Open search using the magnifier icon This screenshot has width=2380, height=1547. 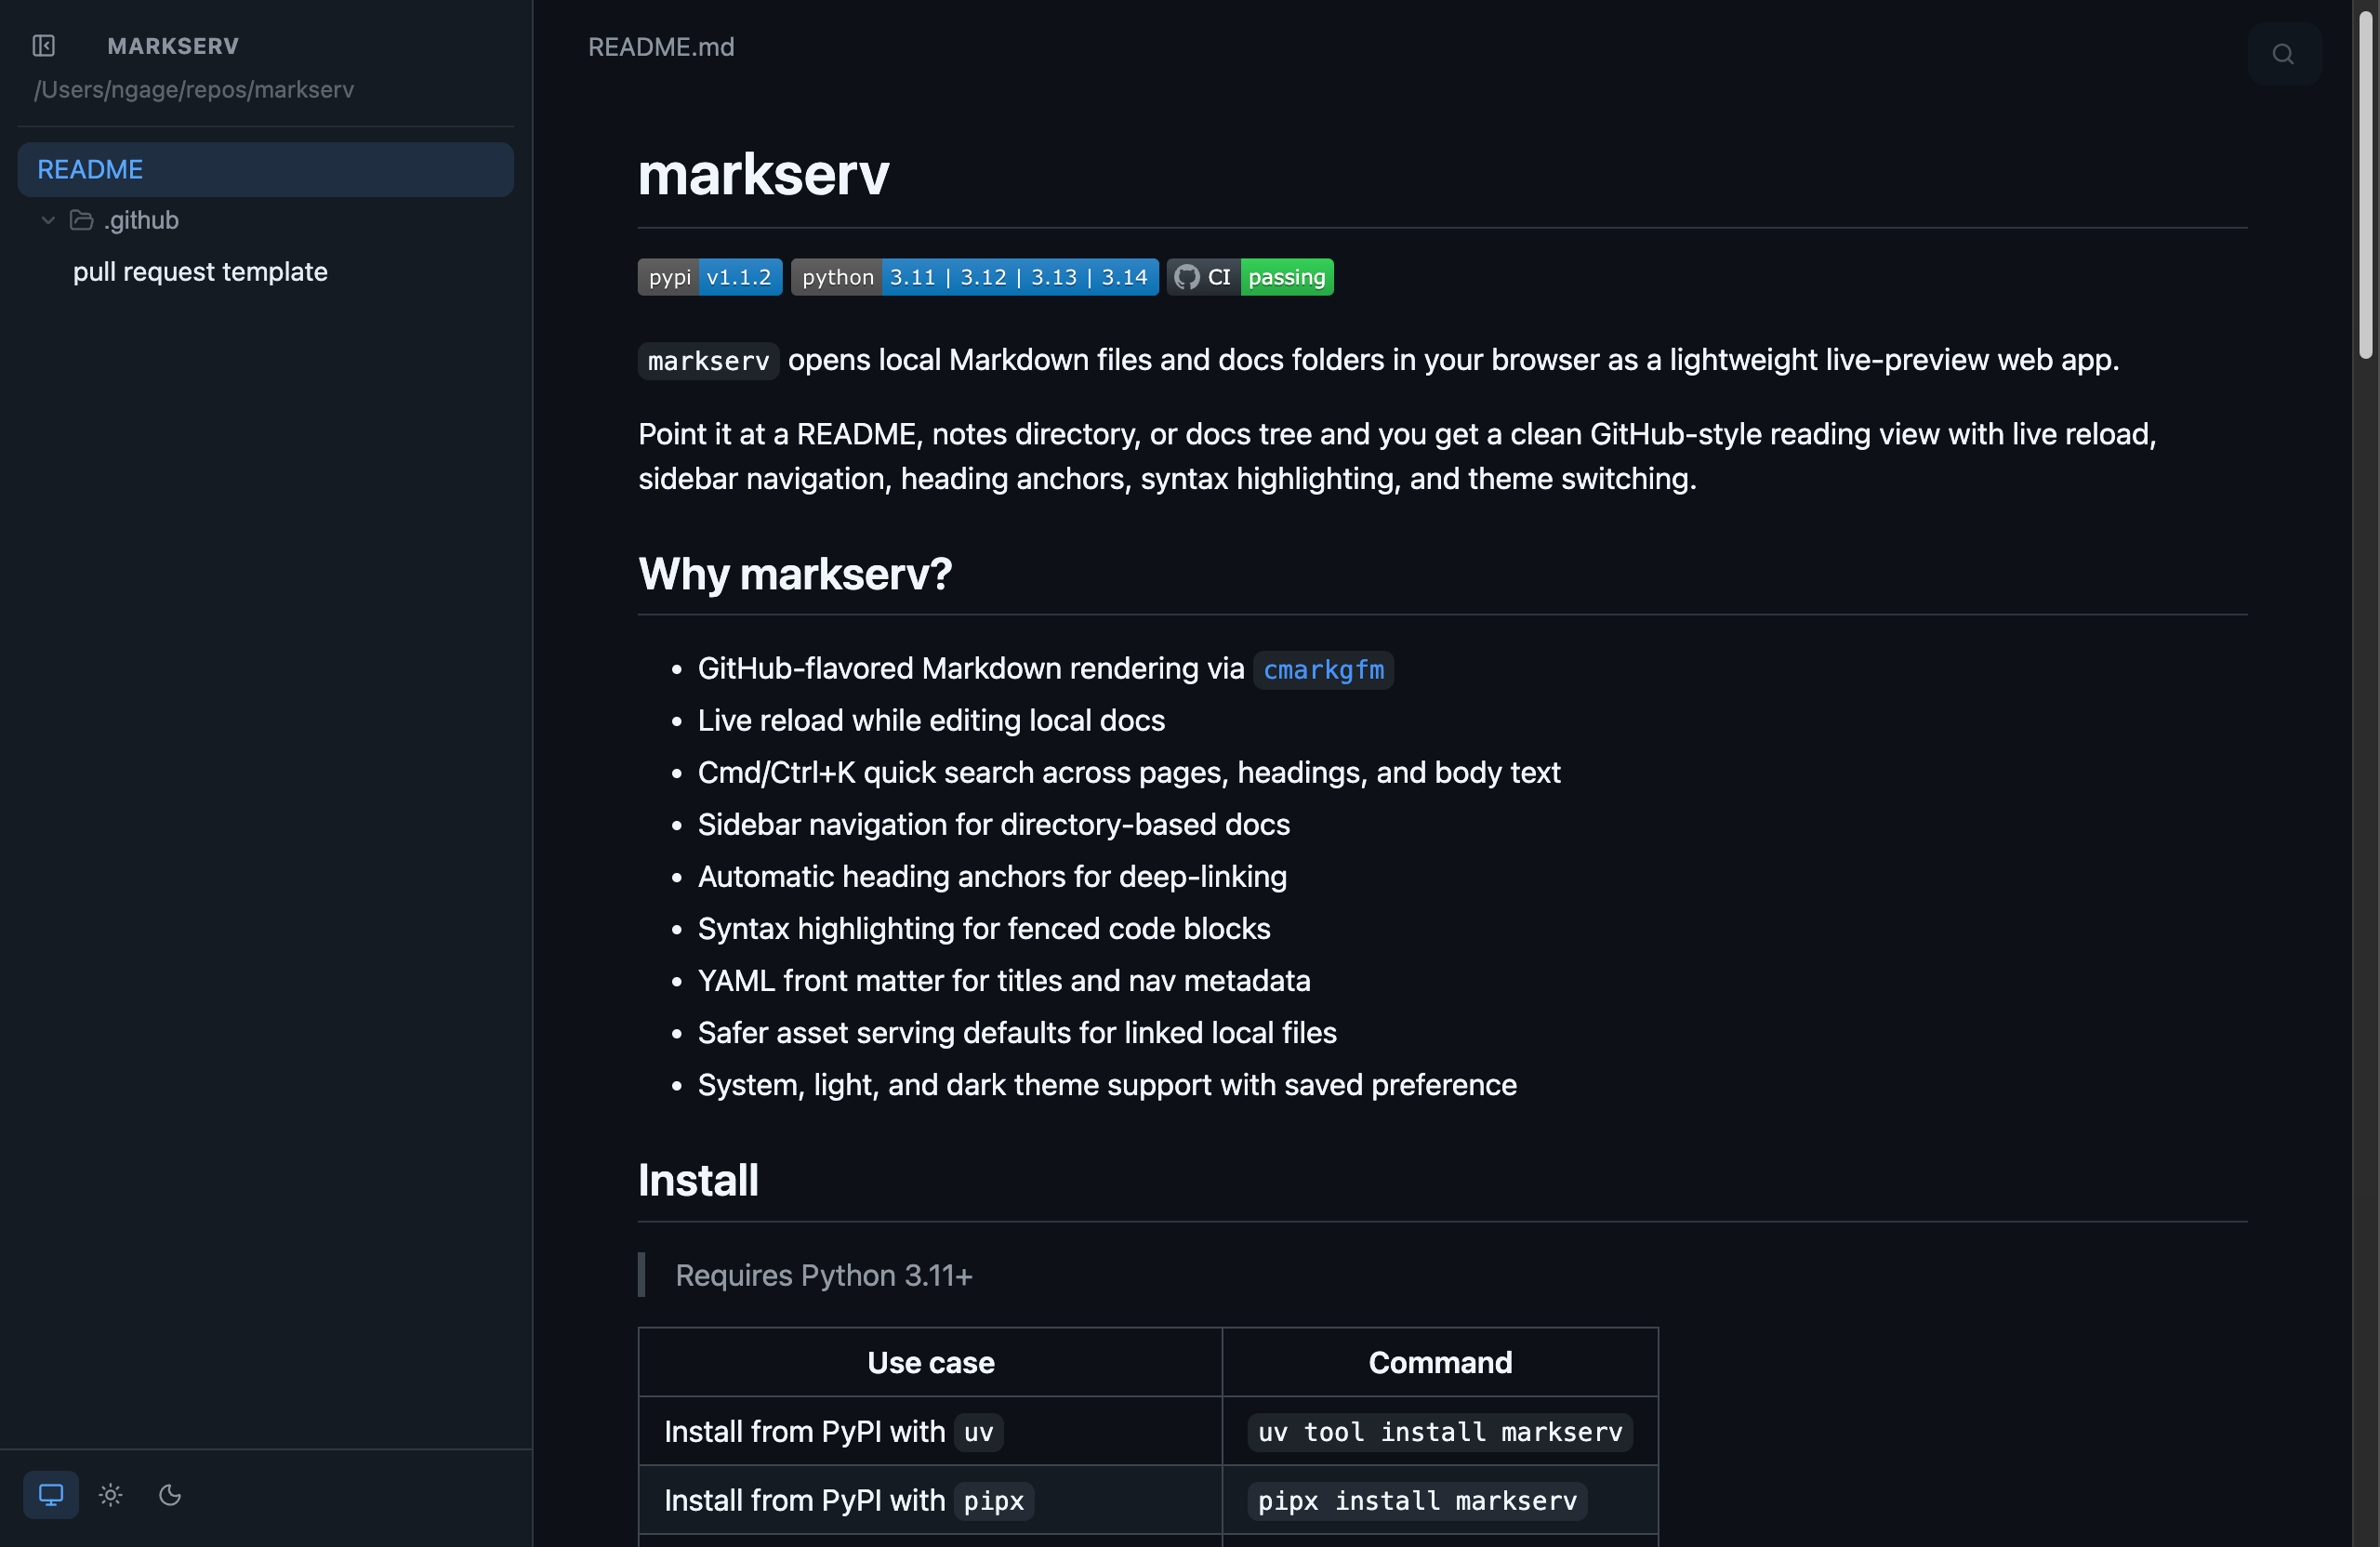2283,53
